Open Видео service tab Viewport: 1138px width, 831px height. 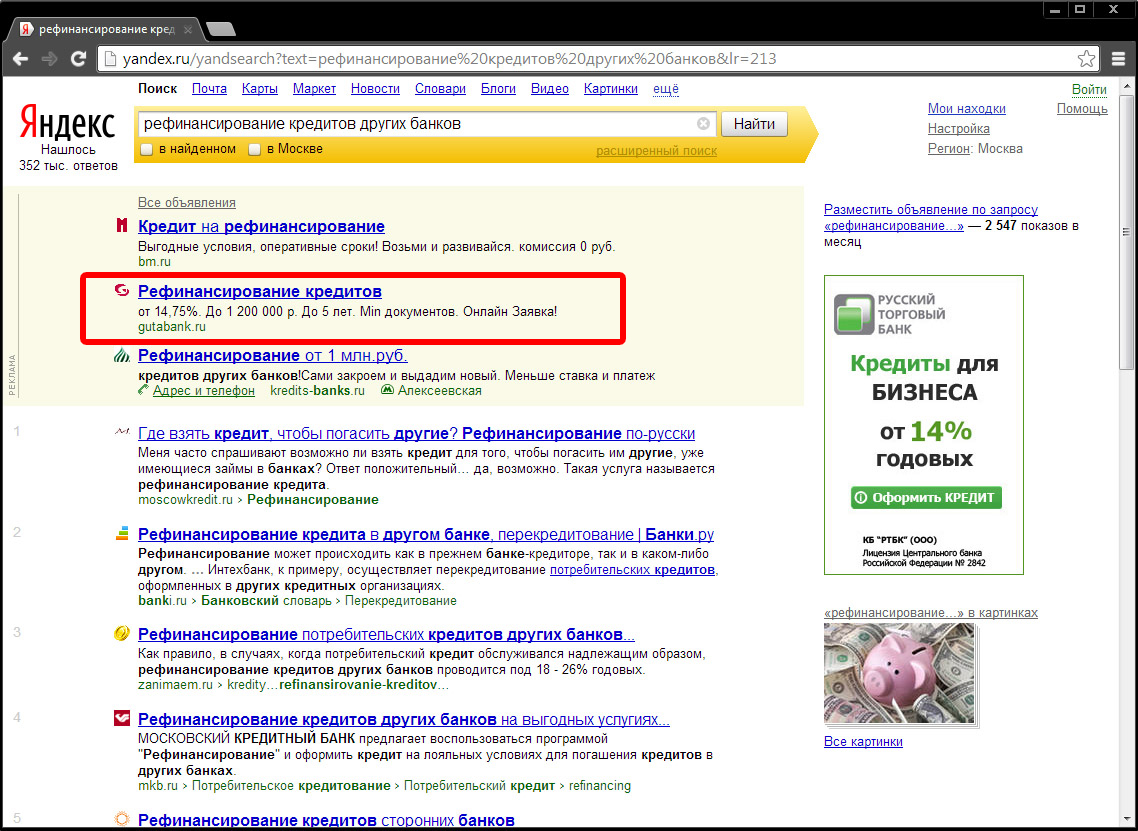tap(549, 89)
